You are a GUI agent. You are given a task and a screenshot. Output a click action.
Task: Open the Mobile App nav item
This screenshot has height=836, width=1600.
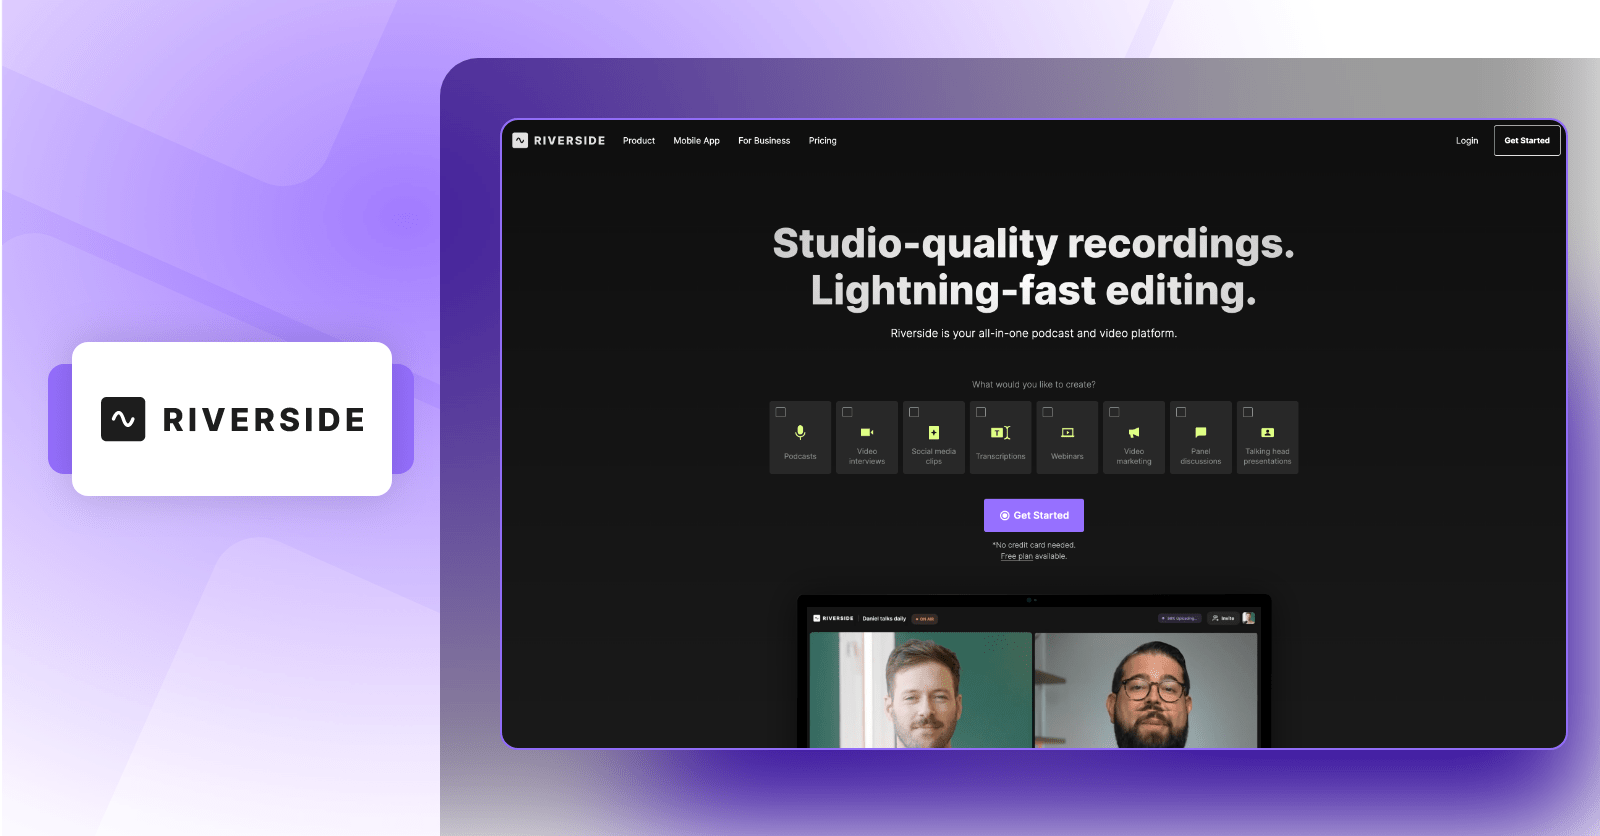coord(696,141)
